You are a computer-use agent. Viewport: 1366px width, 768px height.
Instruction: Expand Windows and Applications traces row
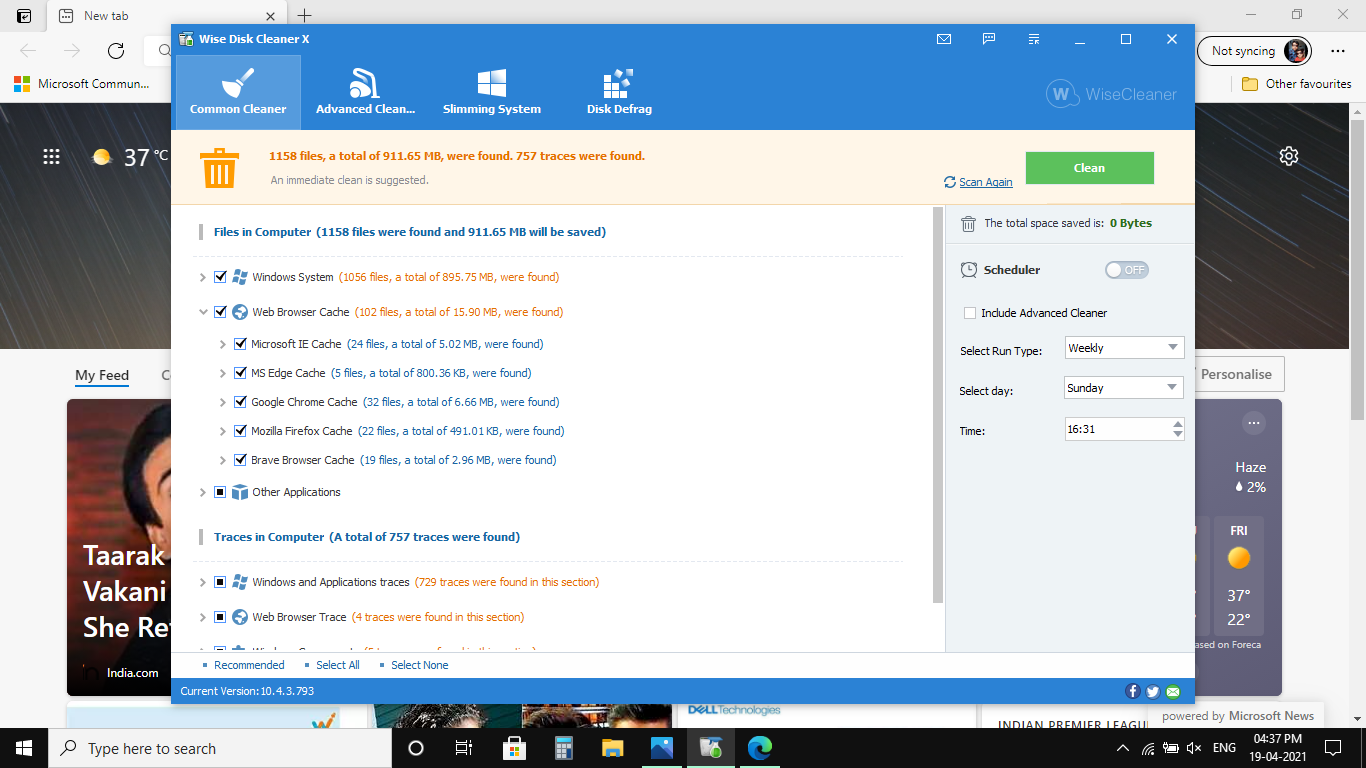pyautogui.click(x=203, y=582)
